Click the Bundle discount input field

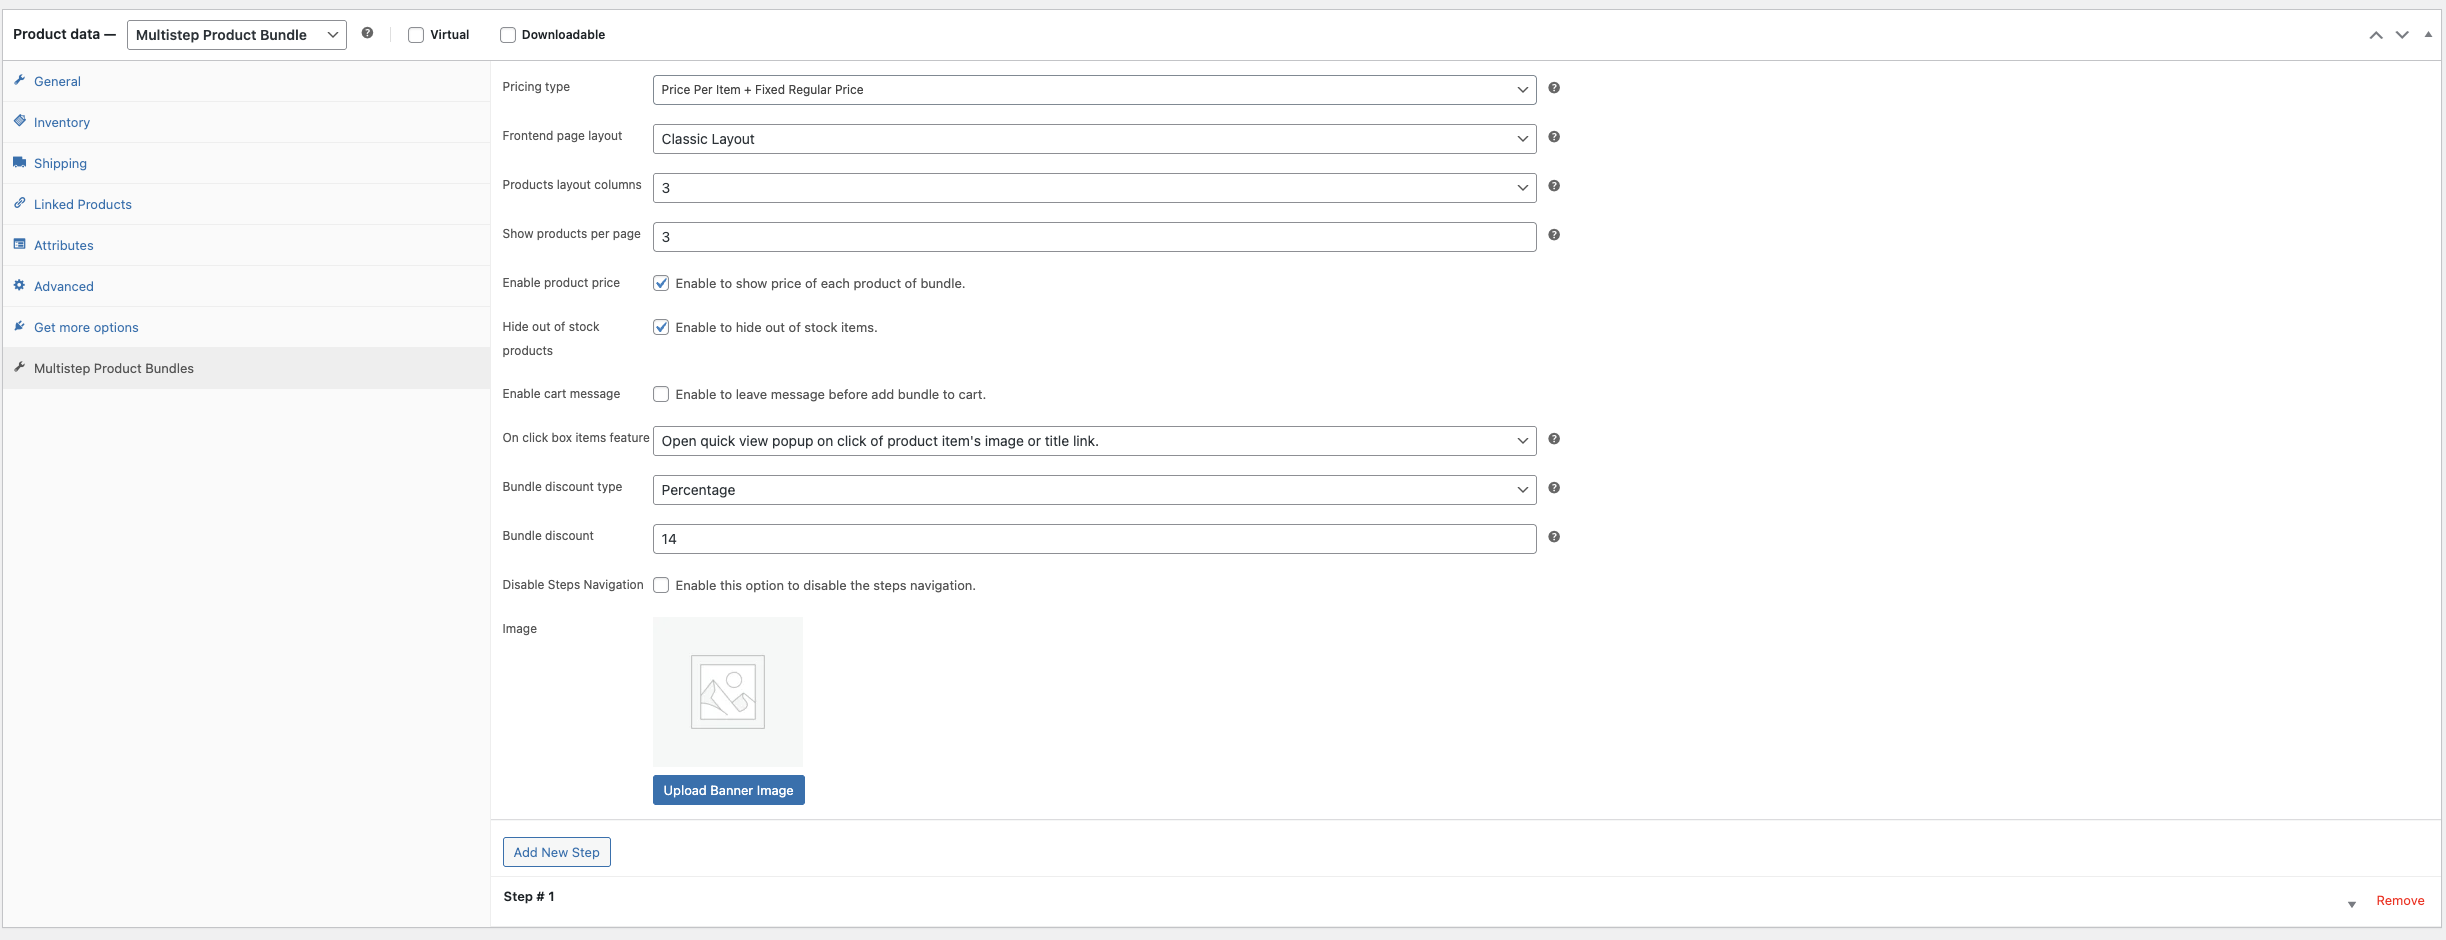pos(1094,539)
